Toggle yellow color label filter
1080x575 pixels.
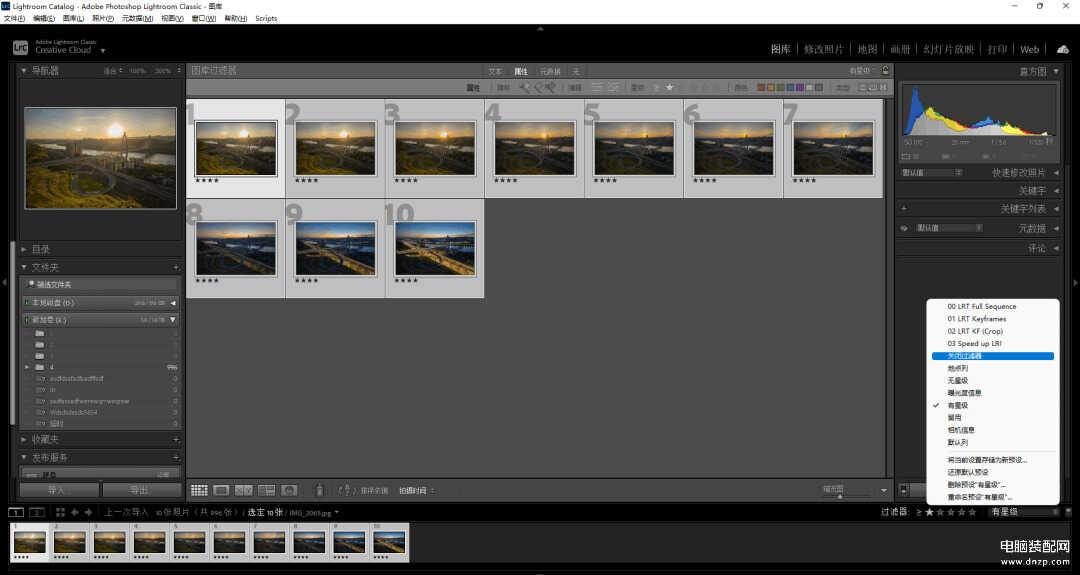771,87
